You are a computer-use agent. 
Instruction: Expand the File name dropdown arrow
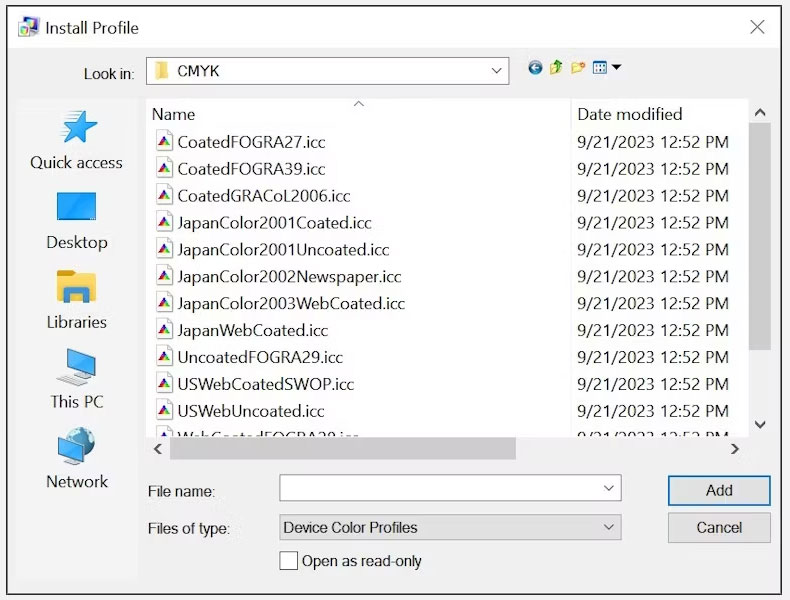(609, 488)
